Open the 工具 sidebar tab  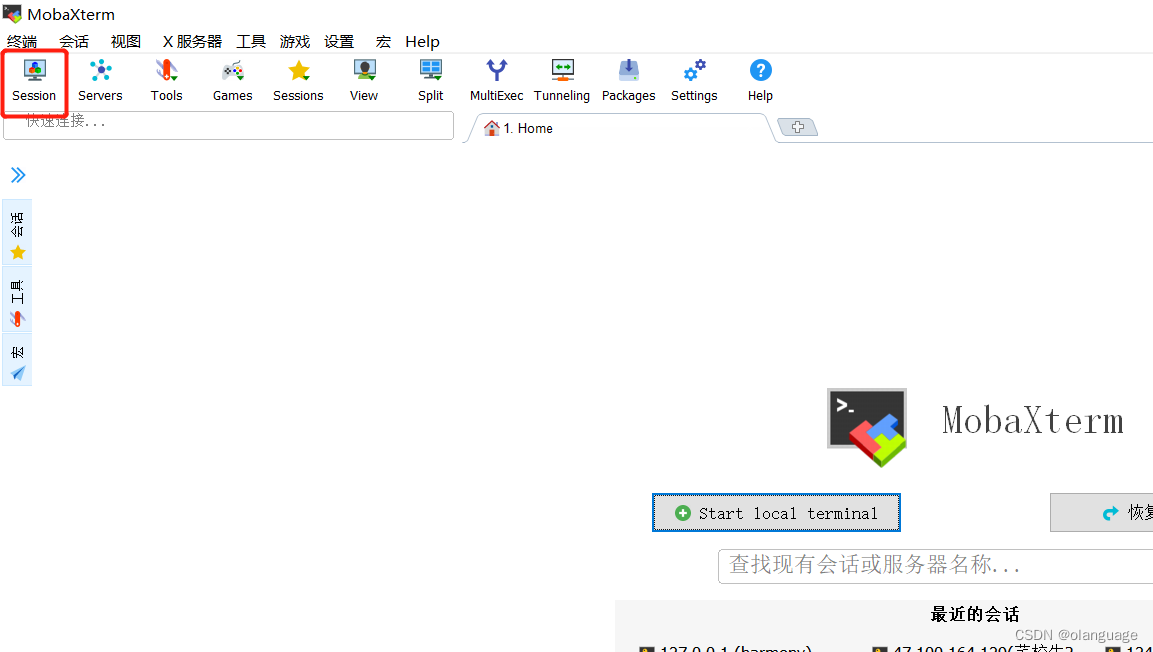[18, 299]
